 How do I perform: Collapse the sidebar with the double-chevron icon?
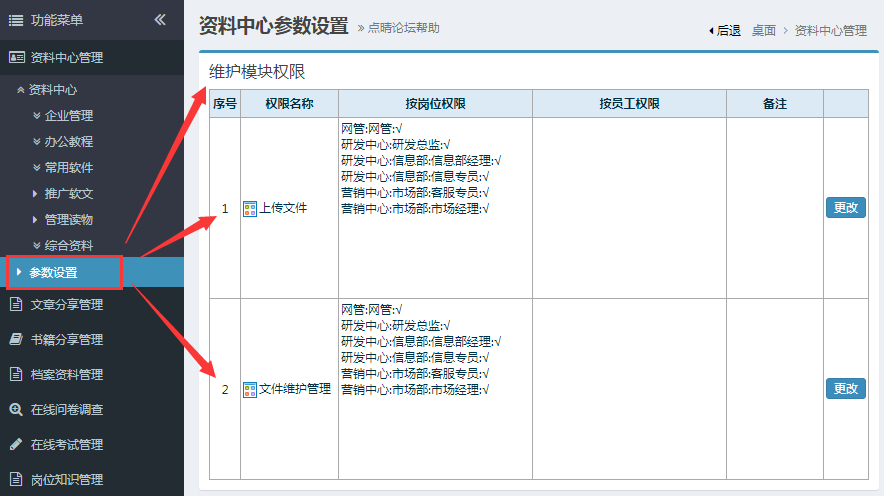tap(160, 20)
